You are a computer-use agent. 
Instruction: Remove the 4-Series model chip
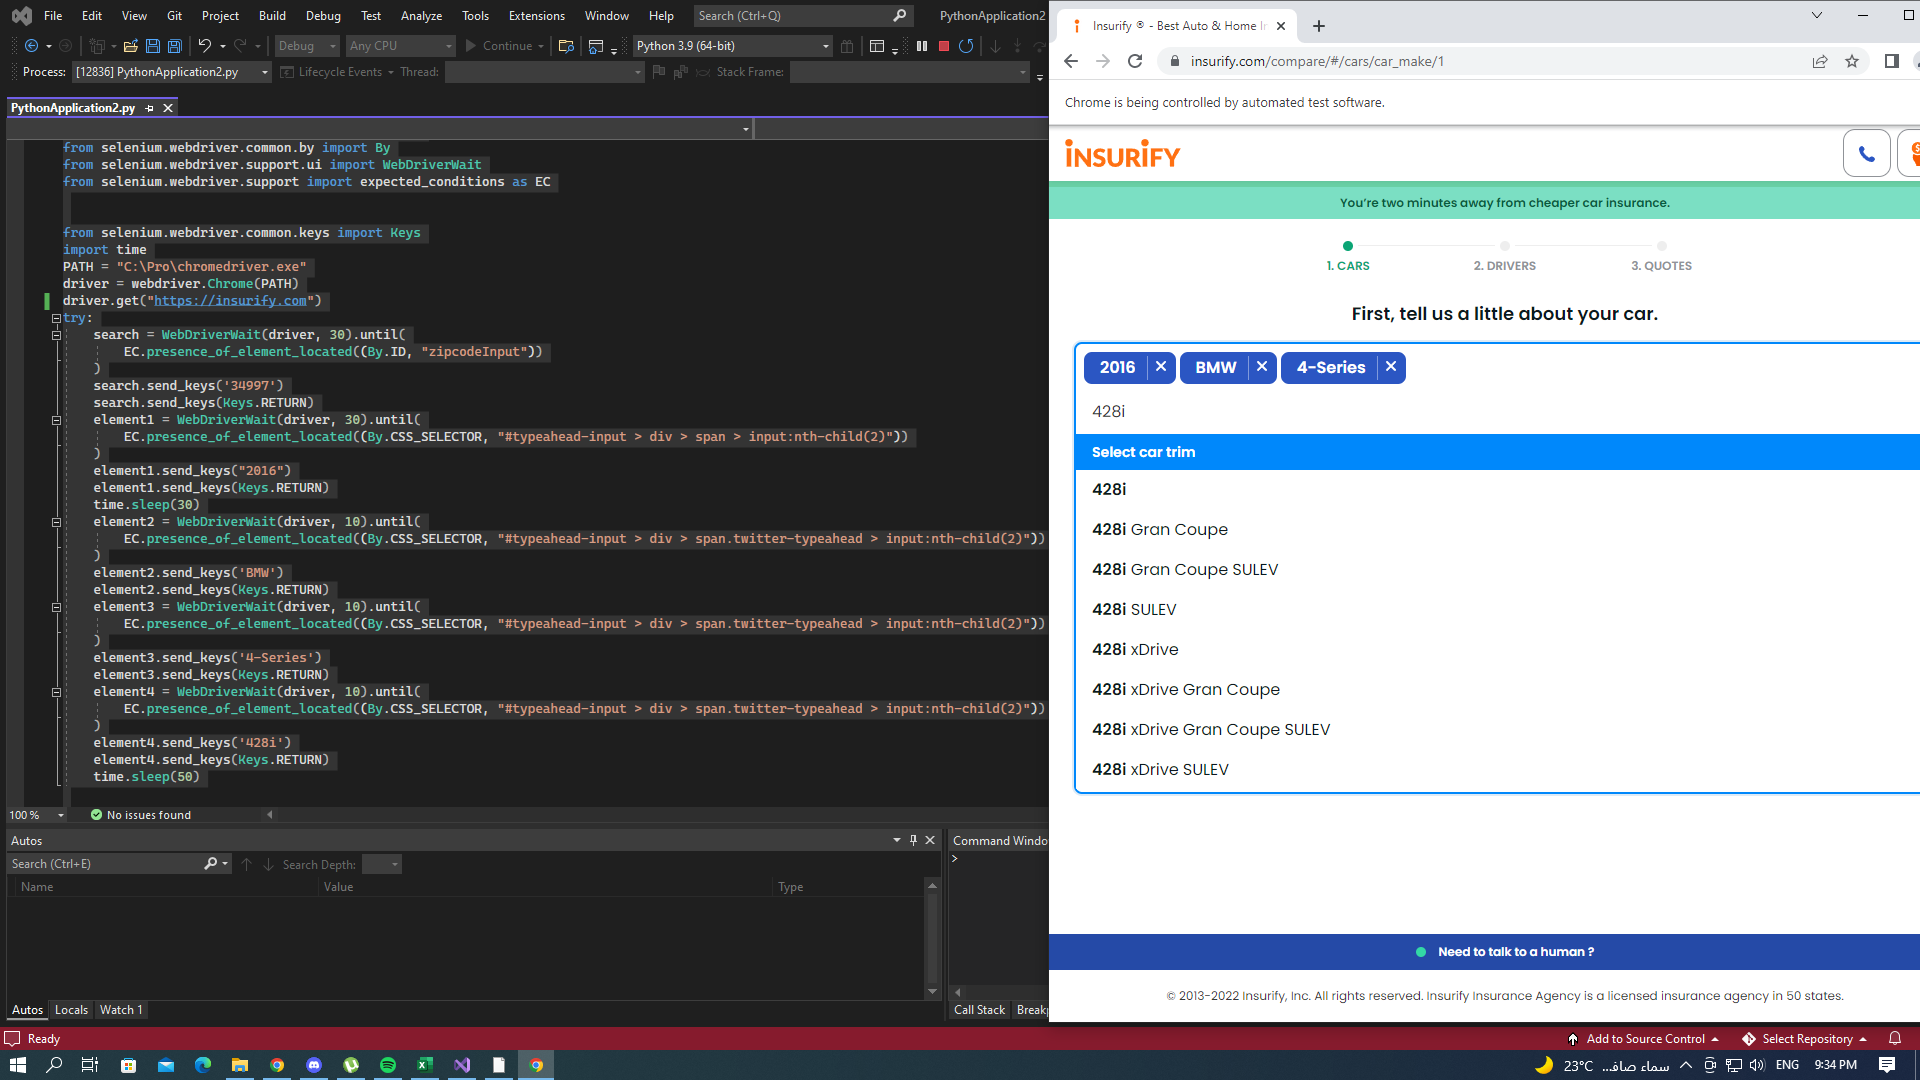click(1391, 367)
